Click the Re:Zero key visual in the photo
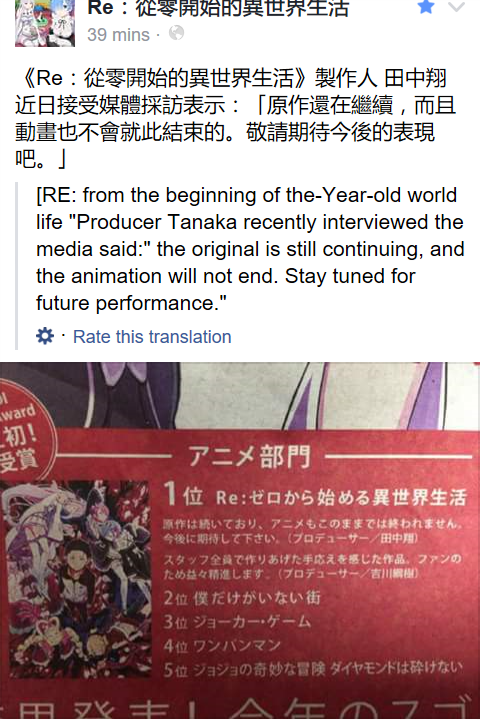Viewport: 480px width, 721px height. click(79, 578)
